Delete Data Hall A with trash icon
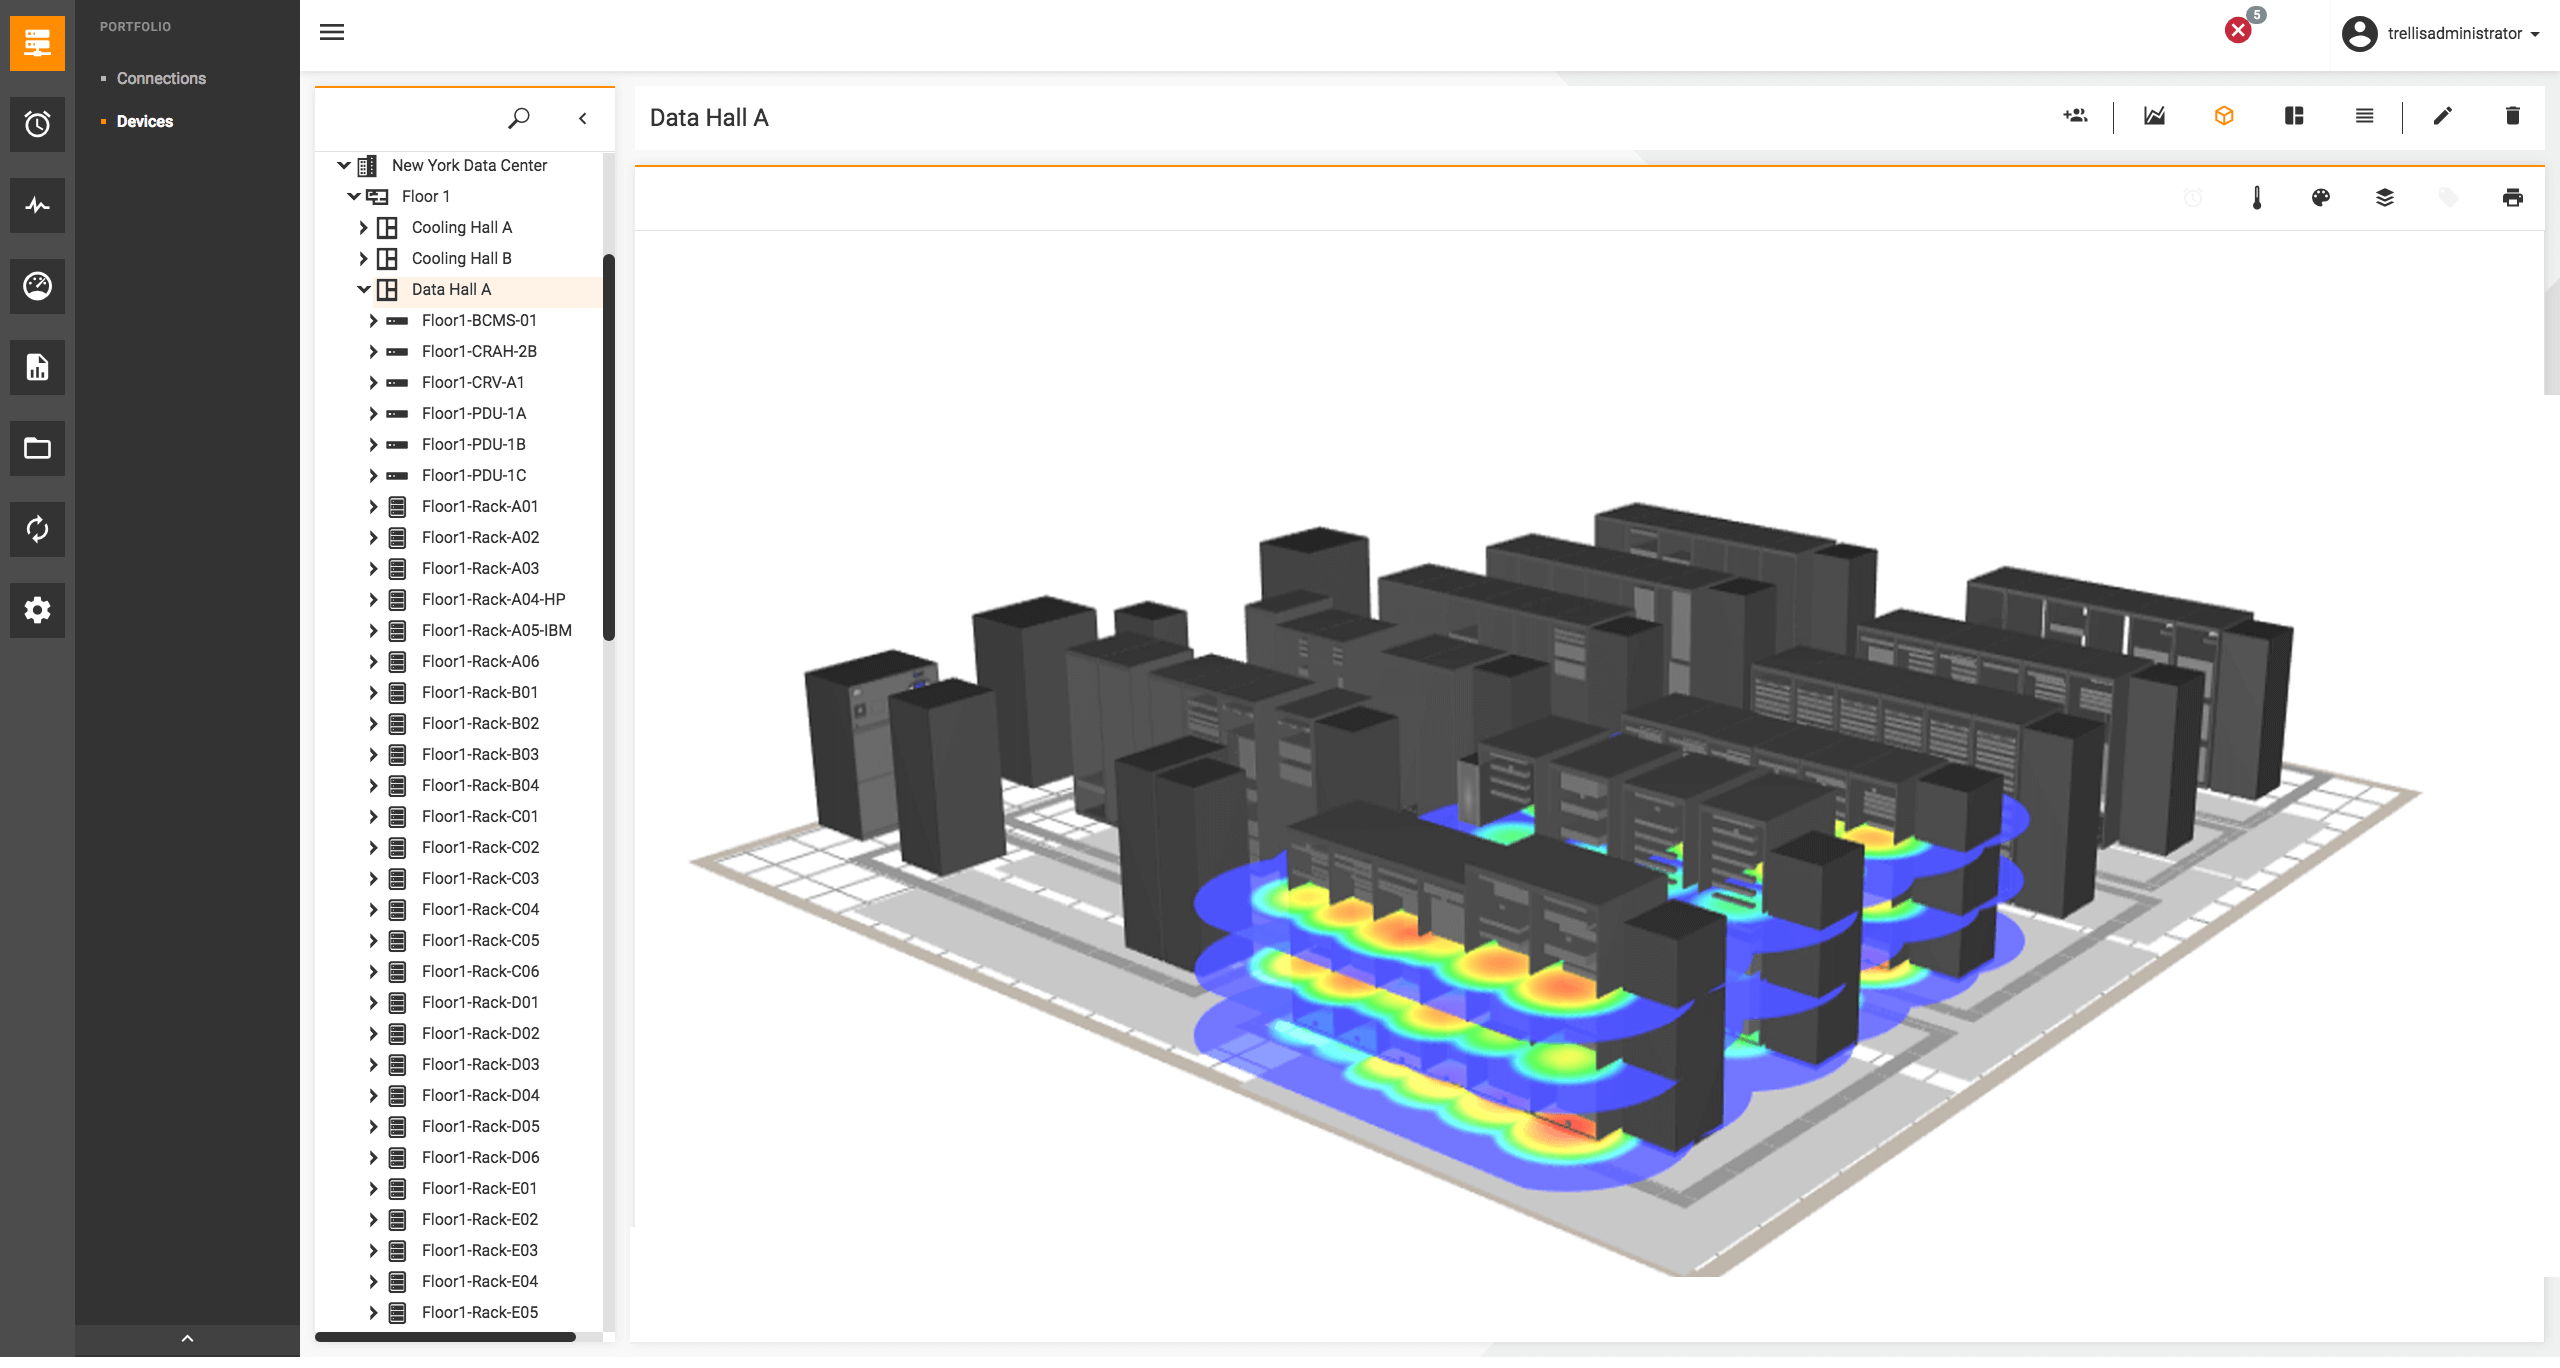 coord(2512,116)
